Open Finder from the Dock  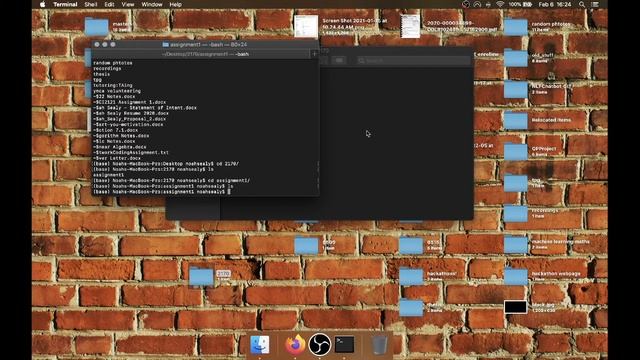pyautogui.click(x=260, y=344)
